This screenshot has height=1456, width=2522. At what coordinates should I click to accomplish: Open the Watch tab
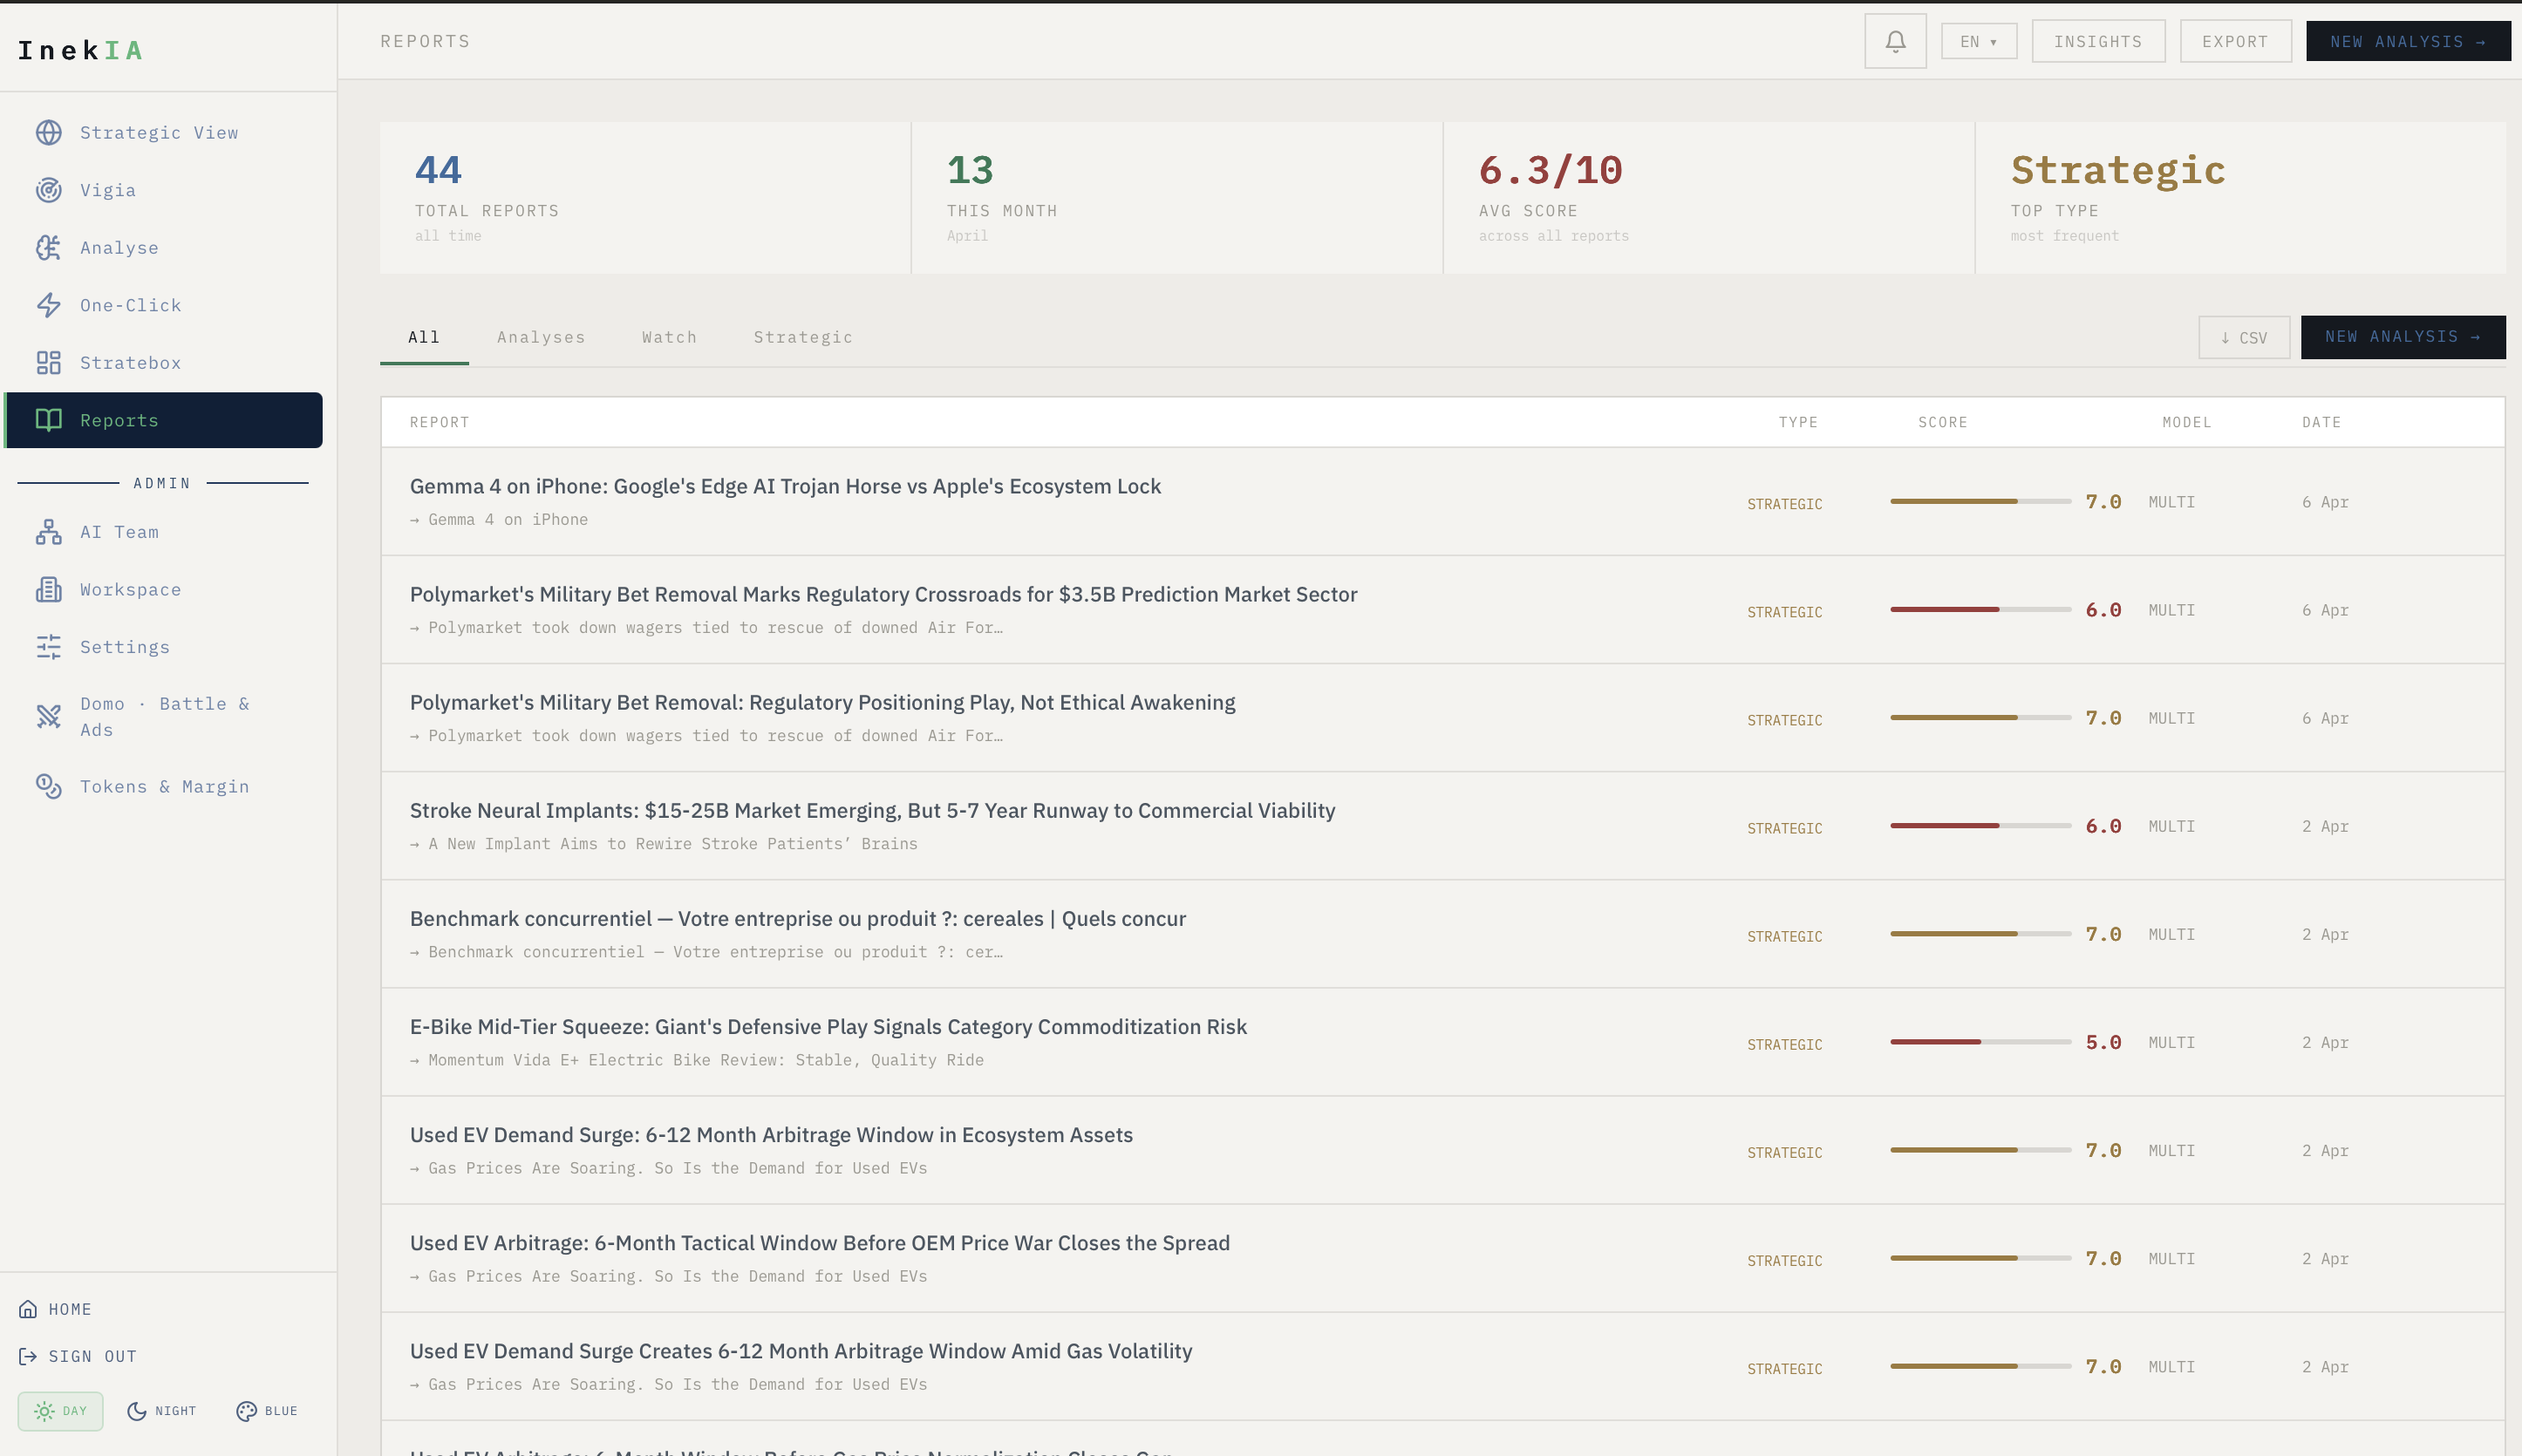click(x=669, y=337)
